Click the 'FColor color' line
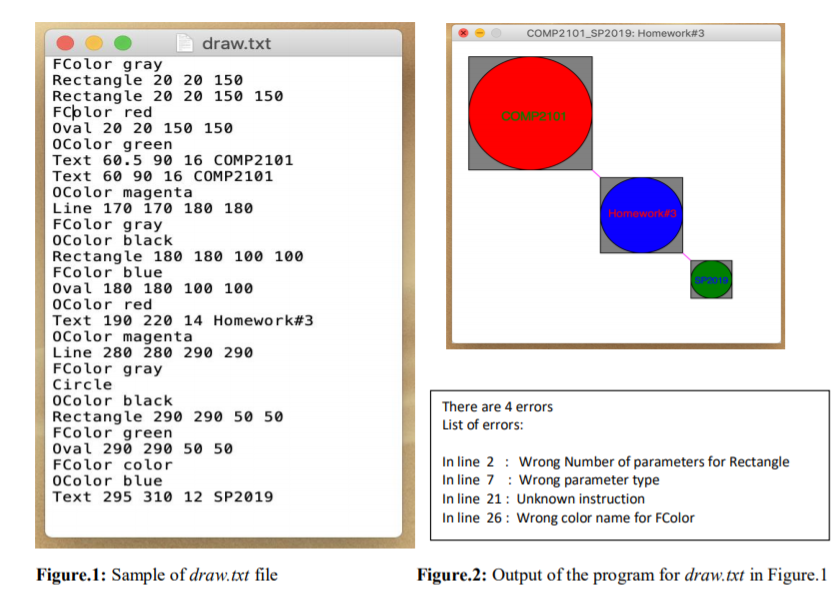The width and height of the screenshot is (833, 594). (x=112, y=465)
